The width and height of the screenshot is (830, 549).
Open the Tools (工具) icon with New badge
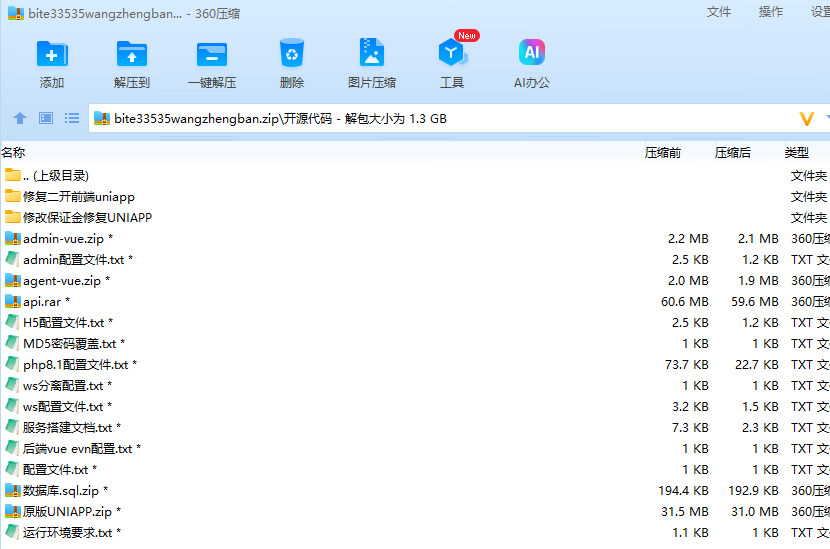(453, 52)
